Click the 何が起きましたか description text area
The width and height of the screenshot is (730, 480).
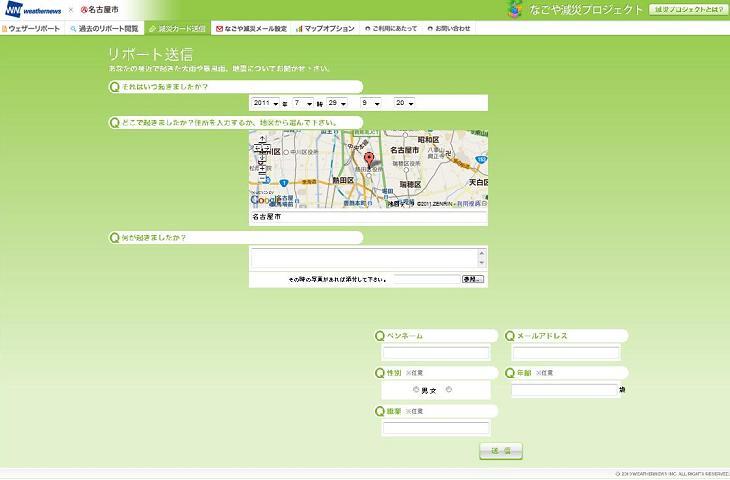click(x=365, y=258)
